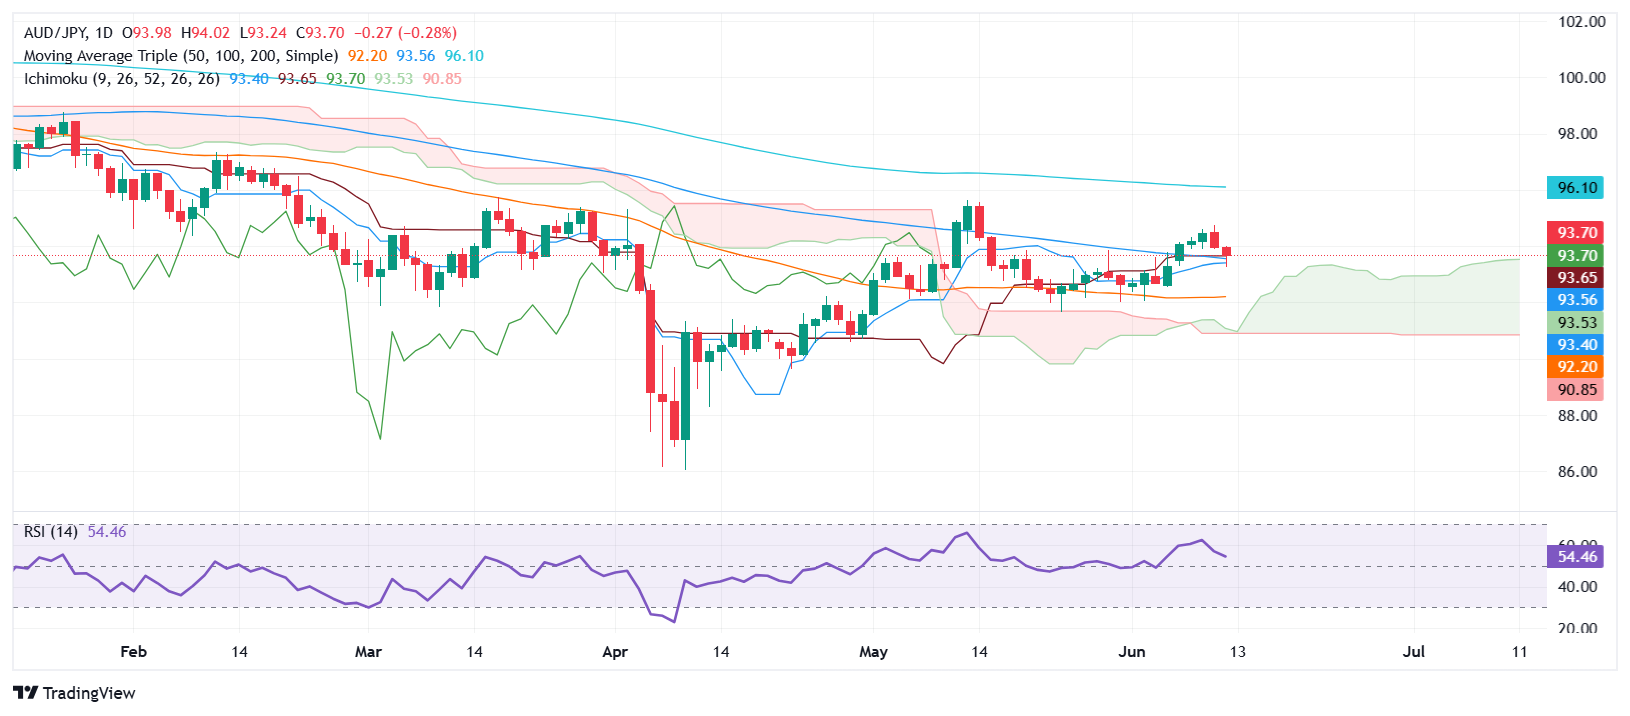Click the purple 54.46 RSI value tag
Screen dimensions: 1630x716
[1576, 557]
